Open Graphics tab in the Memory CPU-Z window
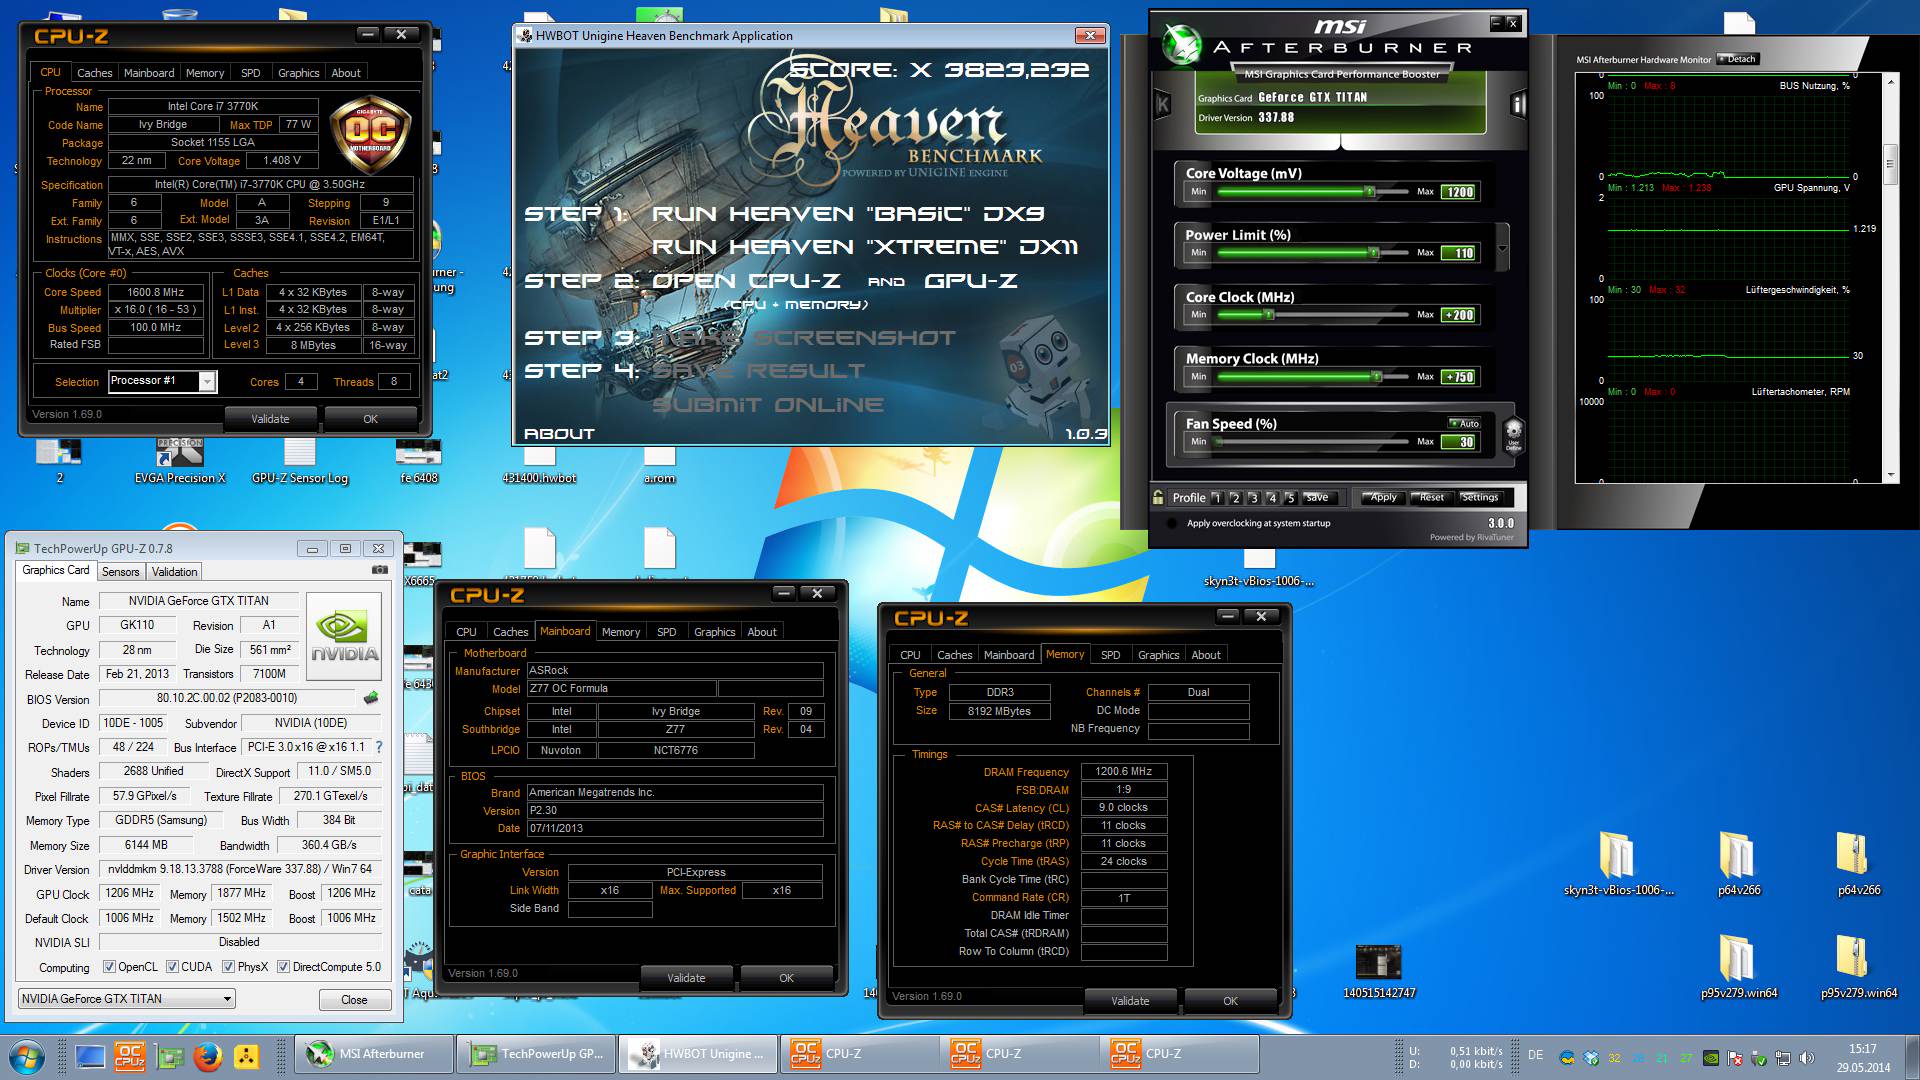The height and width of the screenshot is (1080, 1920). (x=1158, y=655)
